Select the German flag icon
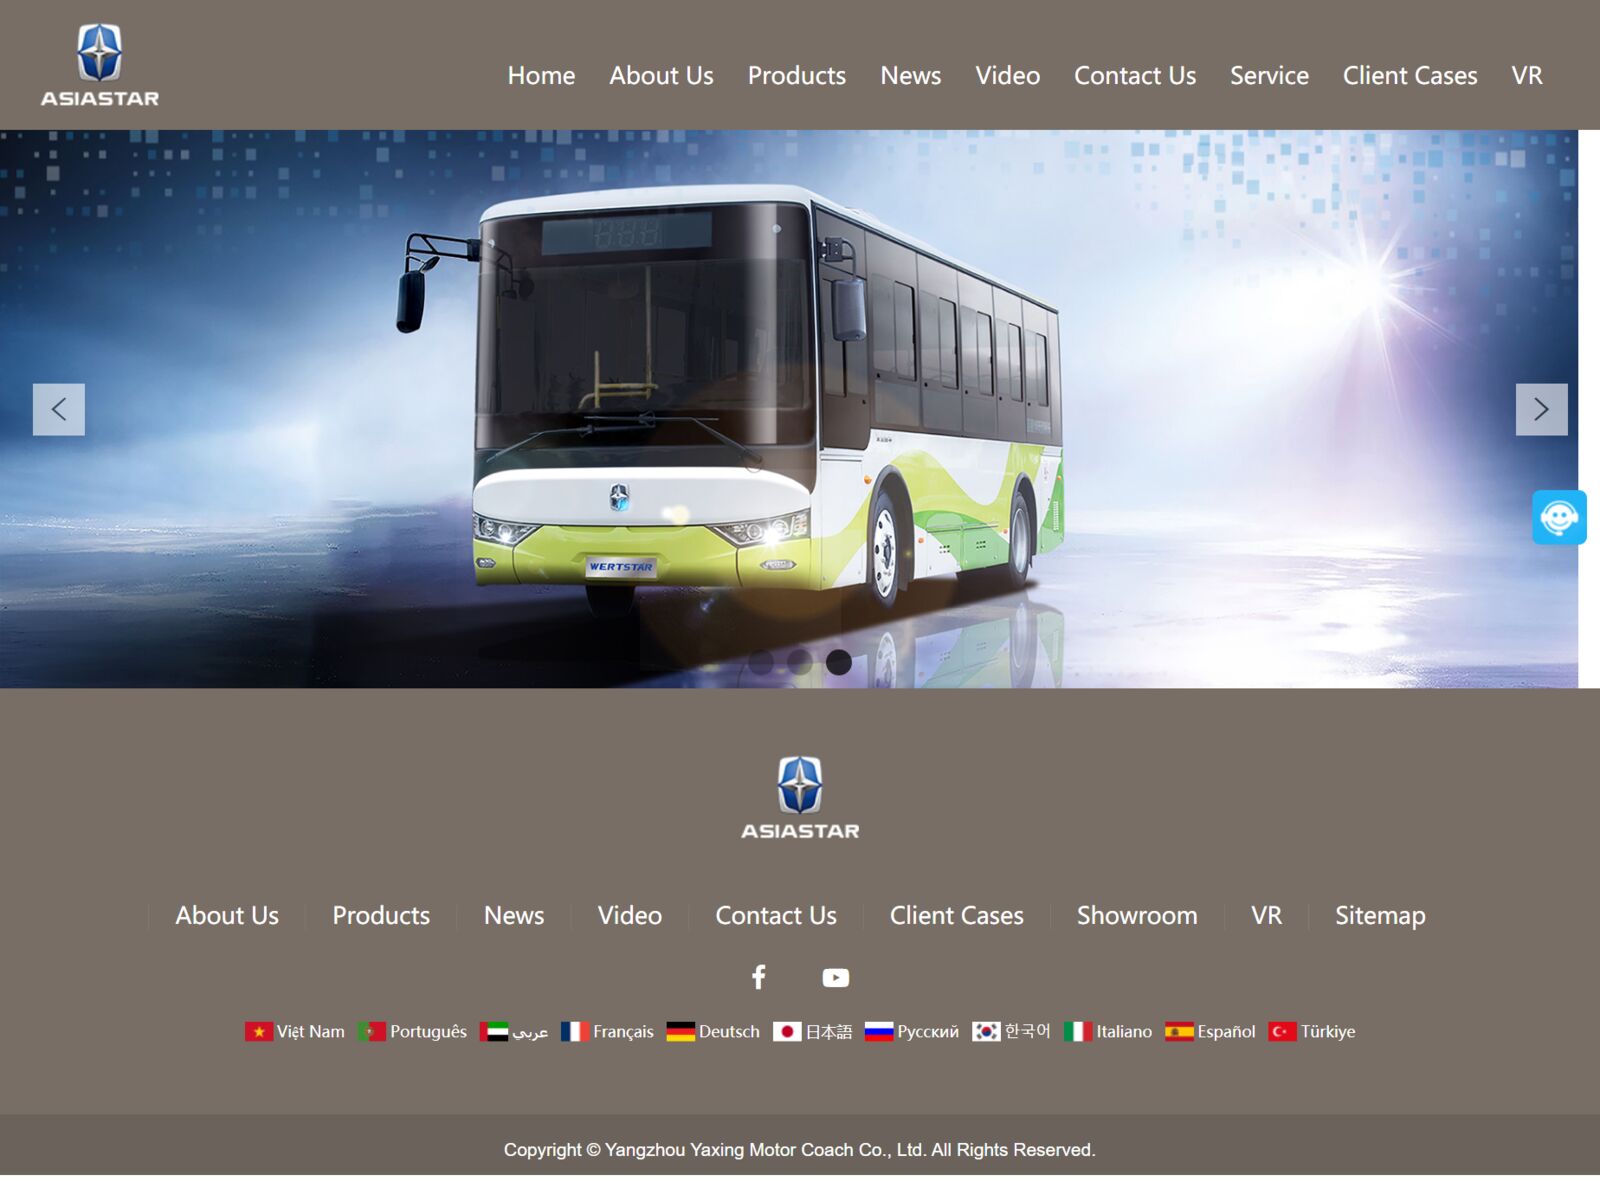This screenshot has width=1600, height=1201. coord(681,1031)
